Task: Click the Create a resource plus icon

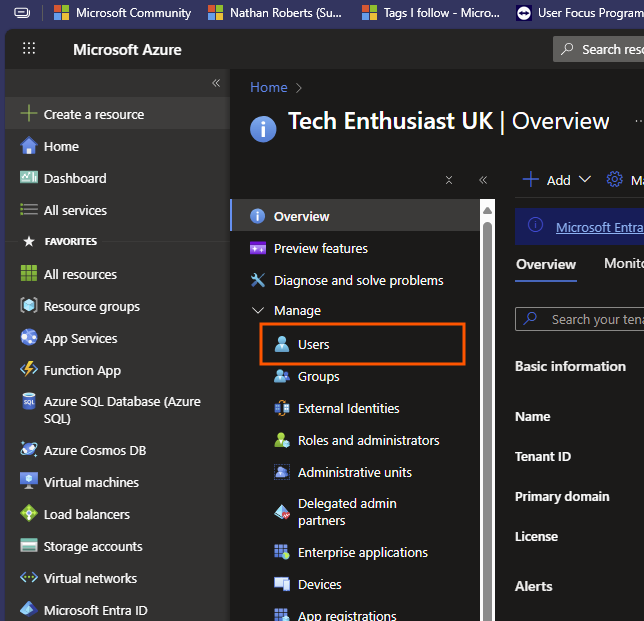Action: point(29,114)
